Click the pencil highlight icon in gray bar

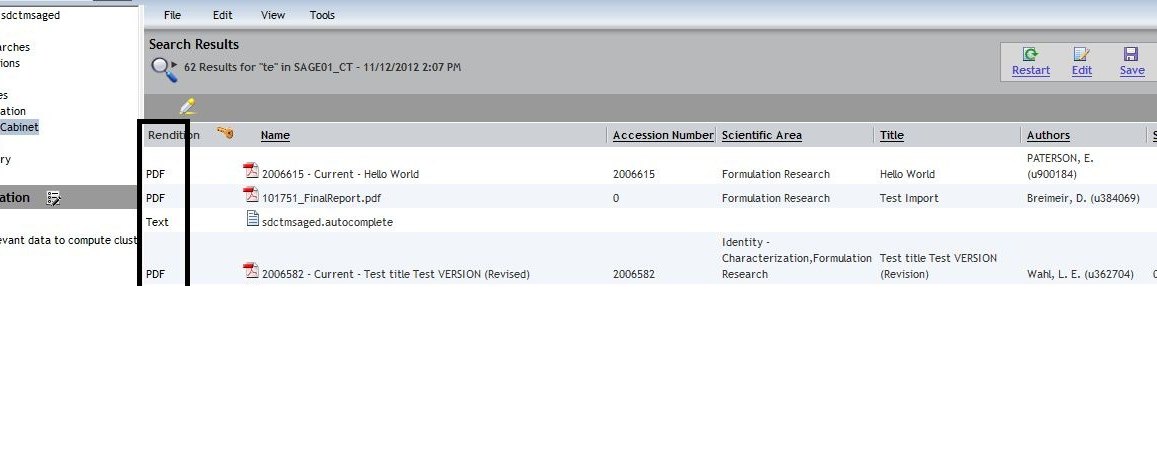click(x=187, y=106)
